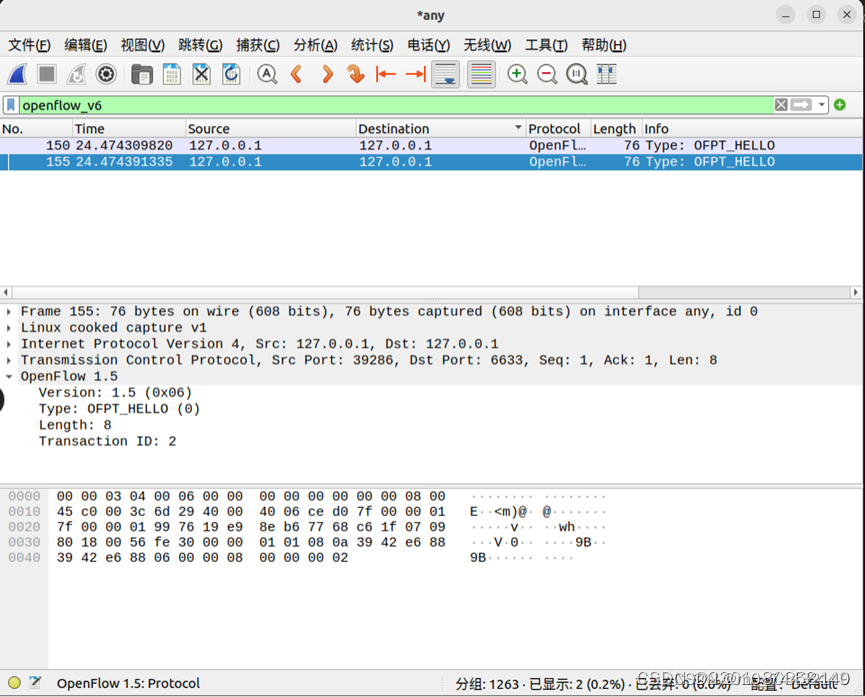Open the capture options gear icon

click(x=106, y=74)
